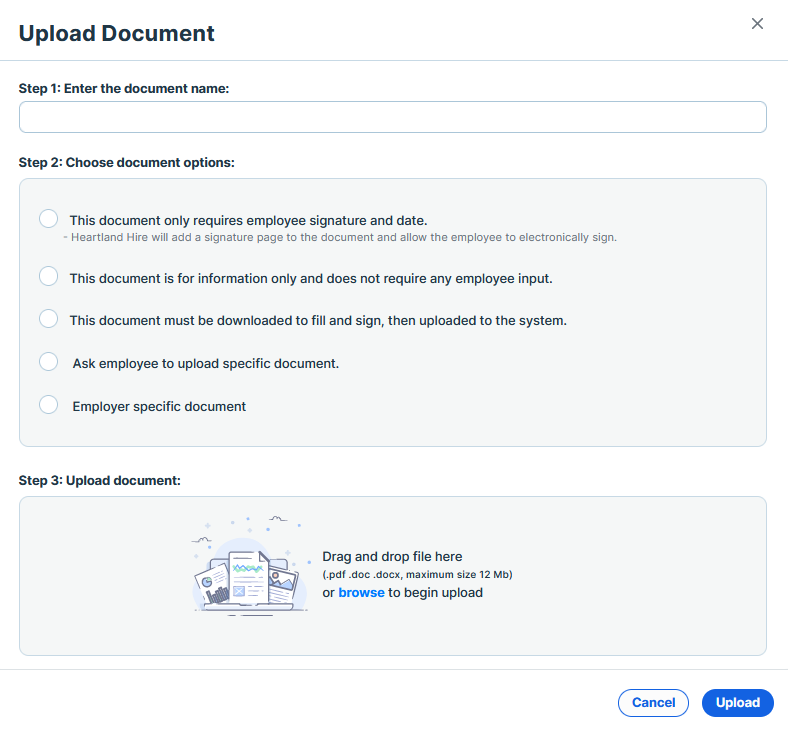Select 'Ask employee to upload specific document' option
Screen dimensions: 788x731
(49, 362)
